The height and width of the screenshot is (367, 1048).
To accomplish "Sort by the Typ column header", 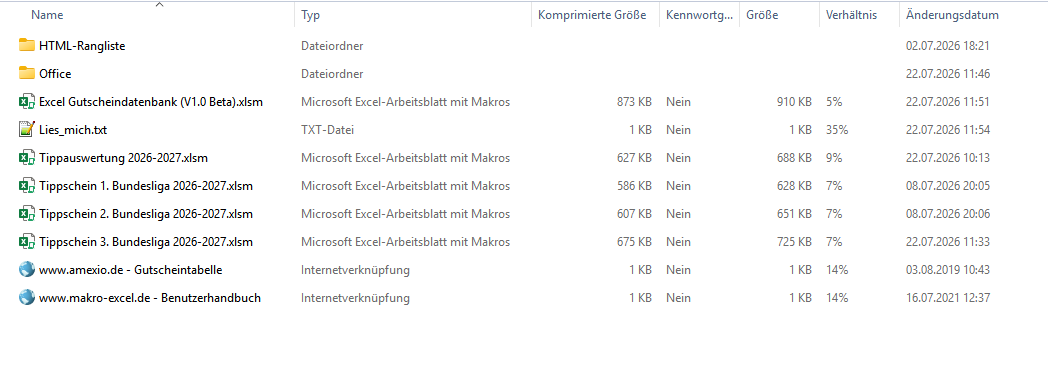I will coord(412,15).
